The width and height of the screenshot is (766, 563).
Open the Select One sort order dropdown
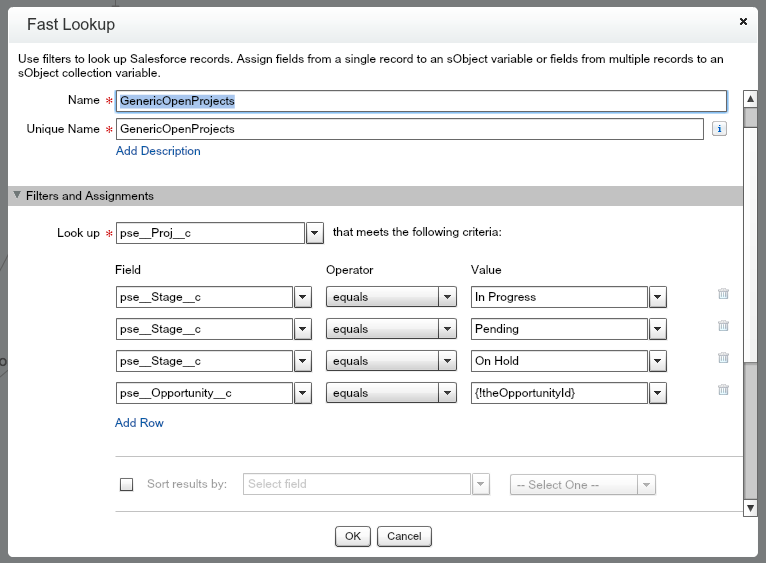646,485
